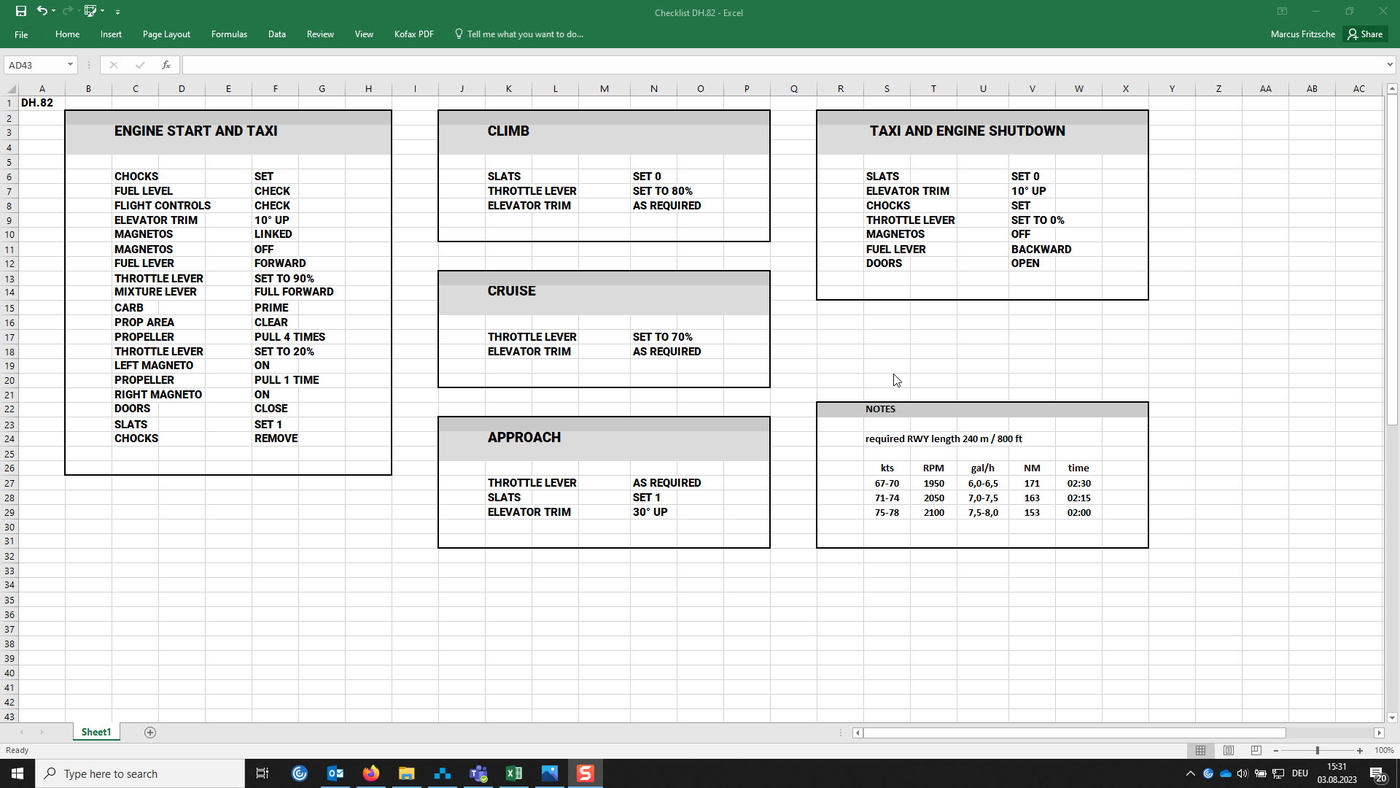Click the Cancel X icon in formula bar
Image resolution: width=1400 pixels, height=788 pixels.
coord(113,65)
